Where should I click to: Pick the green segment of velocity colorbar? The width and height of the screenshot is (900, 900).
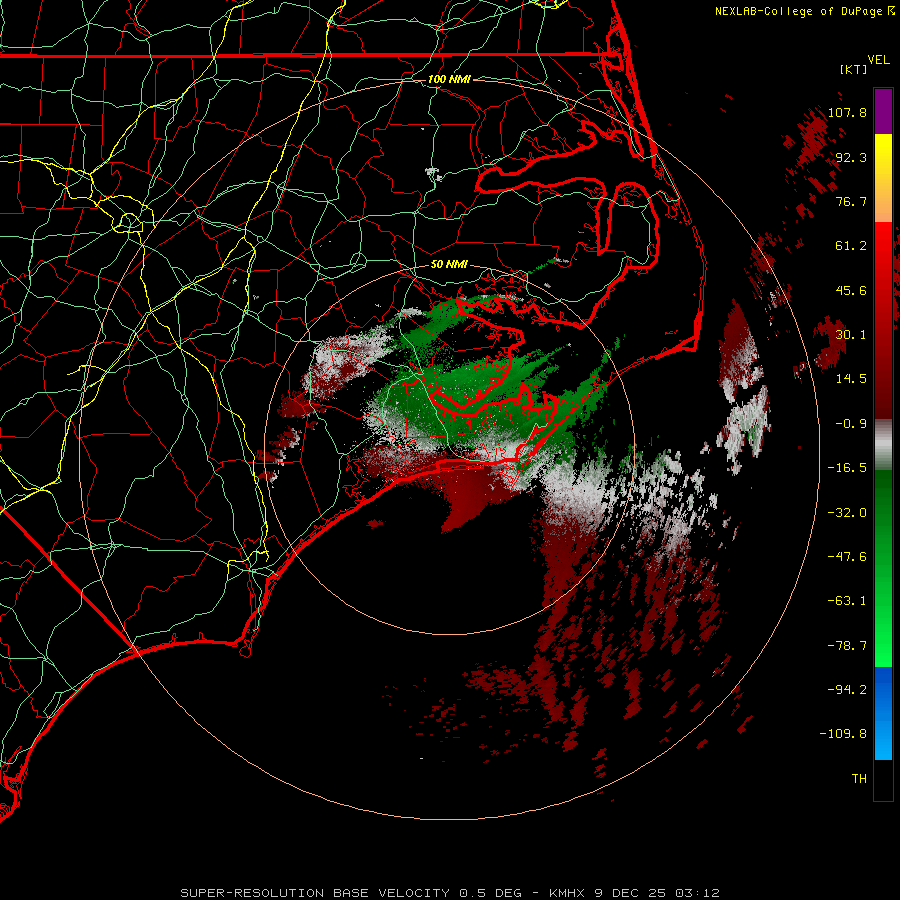click(x=883, y=568)
